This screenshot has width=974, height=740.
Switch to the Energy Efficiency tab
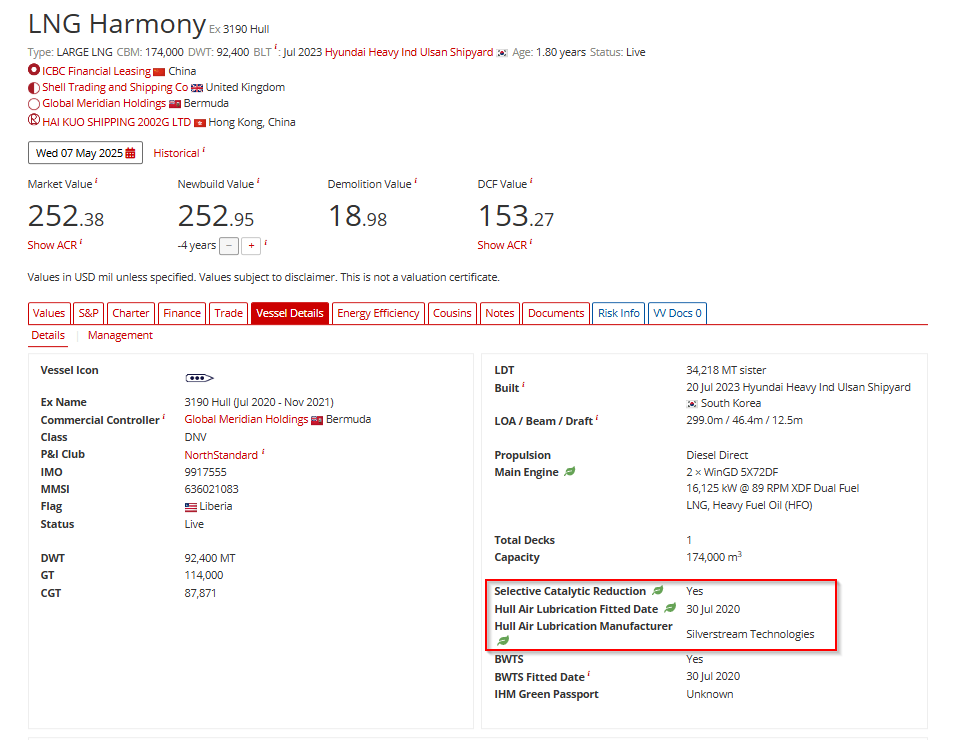click(x=378, y=313)
